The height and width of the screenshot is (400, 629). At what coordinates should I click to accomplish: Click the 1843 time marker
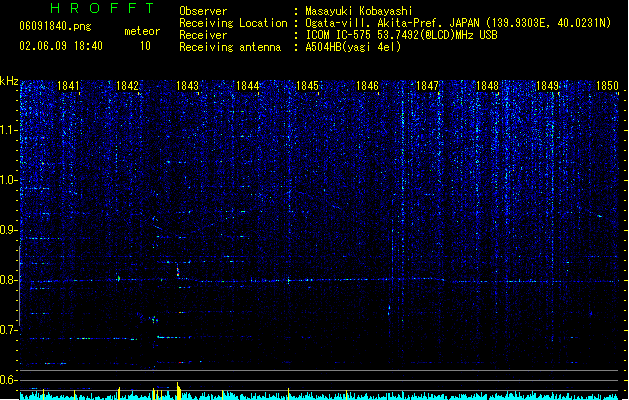(x=187, y=86)
